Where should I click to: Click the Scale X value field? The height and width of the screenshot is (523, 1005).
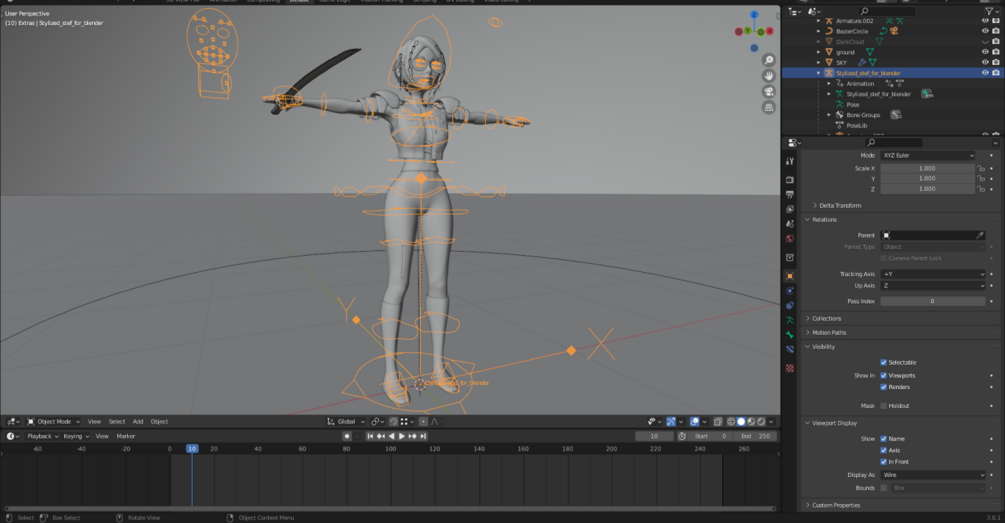tap(927, 169)
